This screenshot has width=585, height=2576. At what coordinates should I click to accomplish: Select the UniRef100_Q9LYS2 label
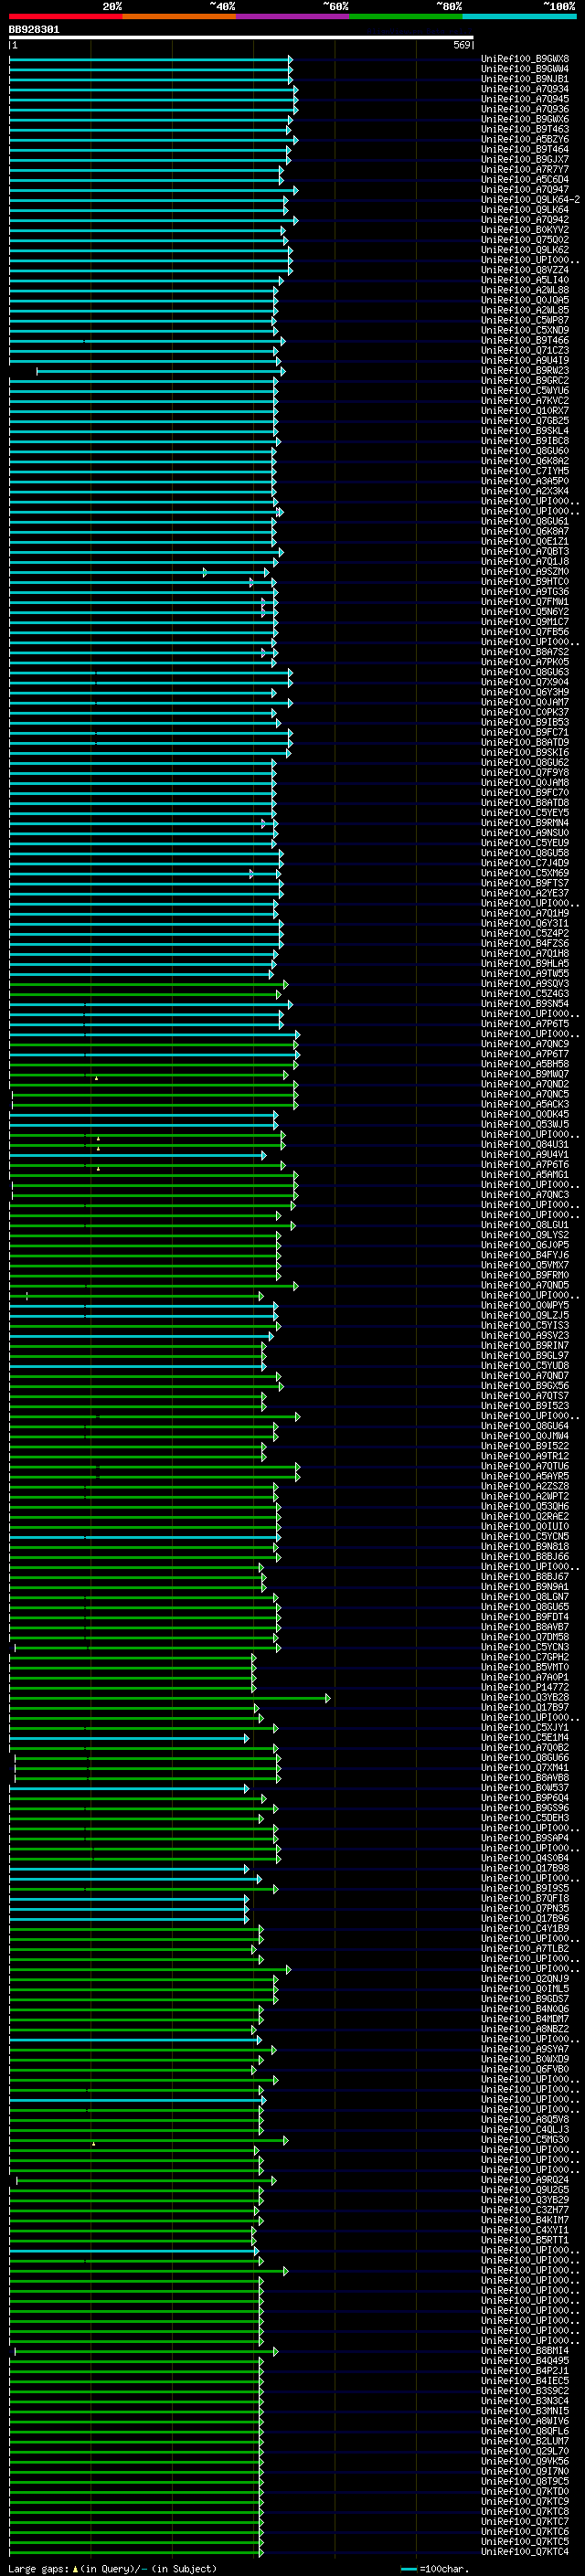click(525, 1235)
